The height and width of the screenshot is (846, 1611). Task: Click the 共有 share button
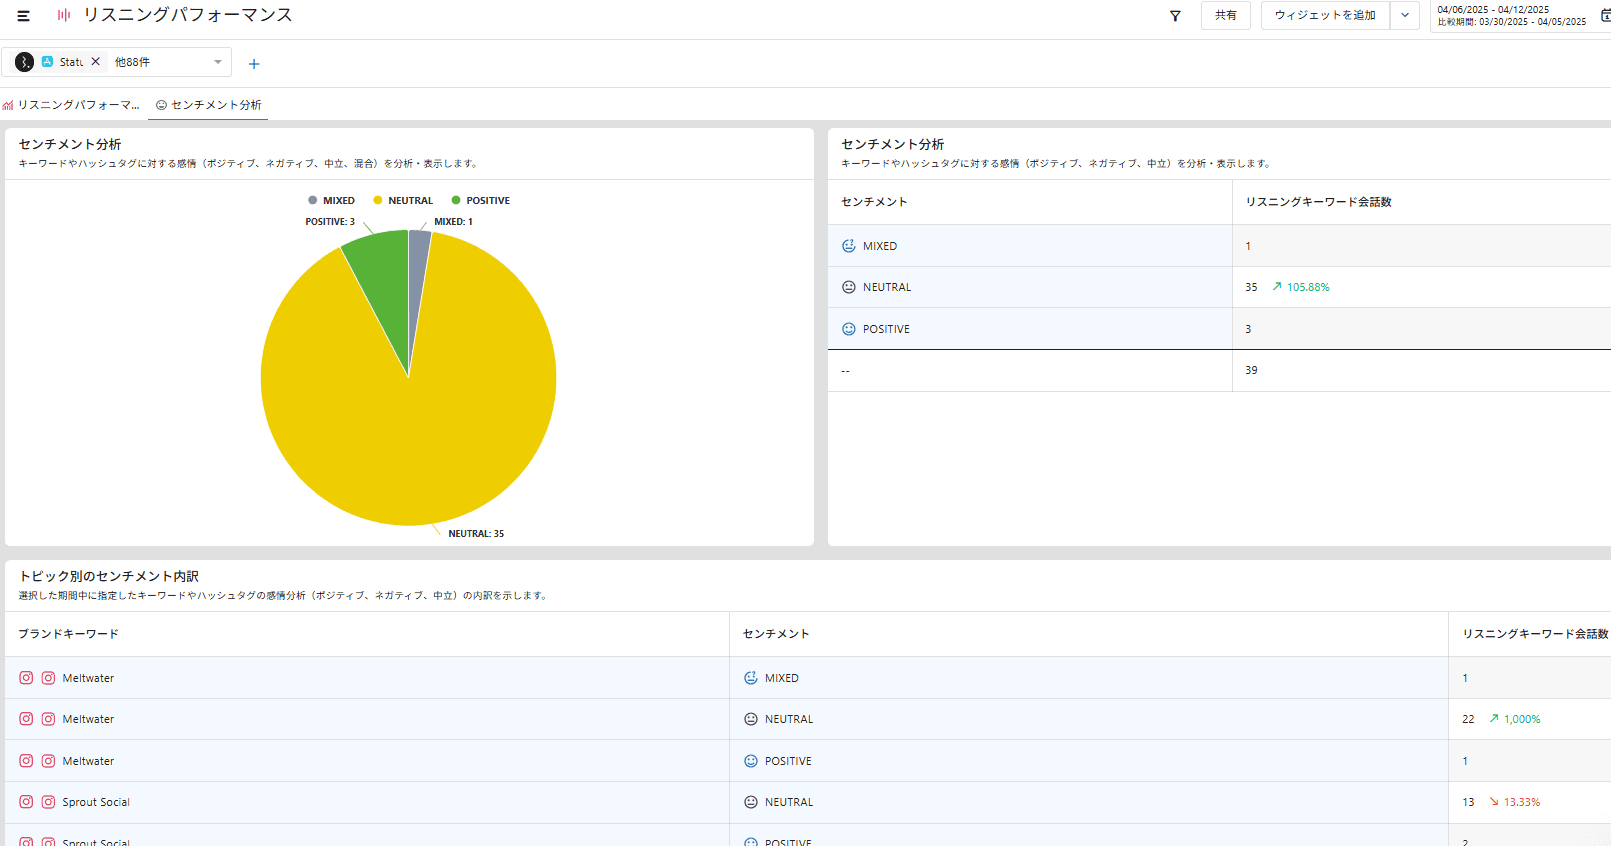pos(1225,16)
